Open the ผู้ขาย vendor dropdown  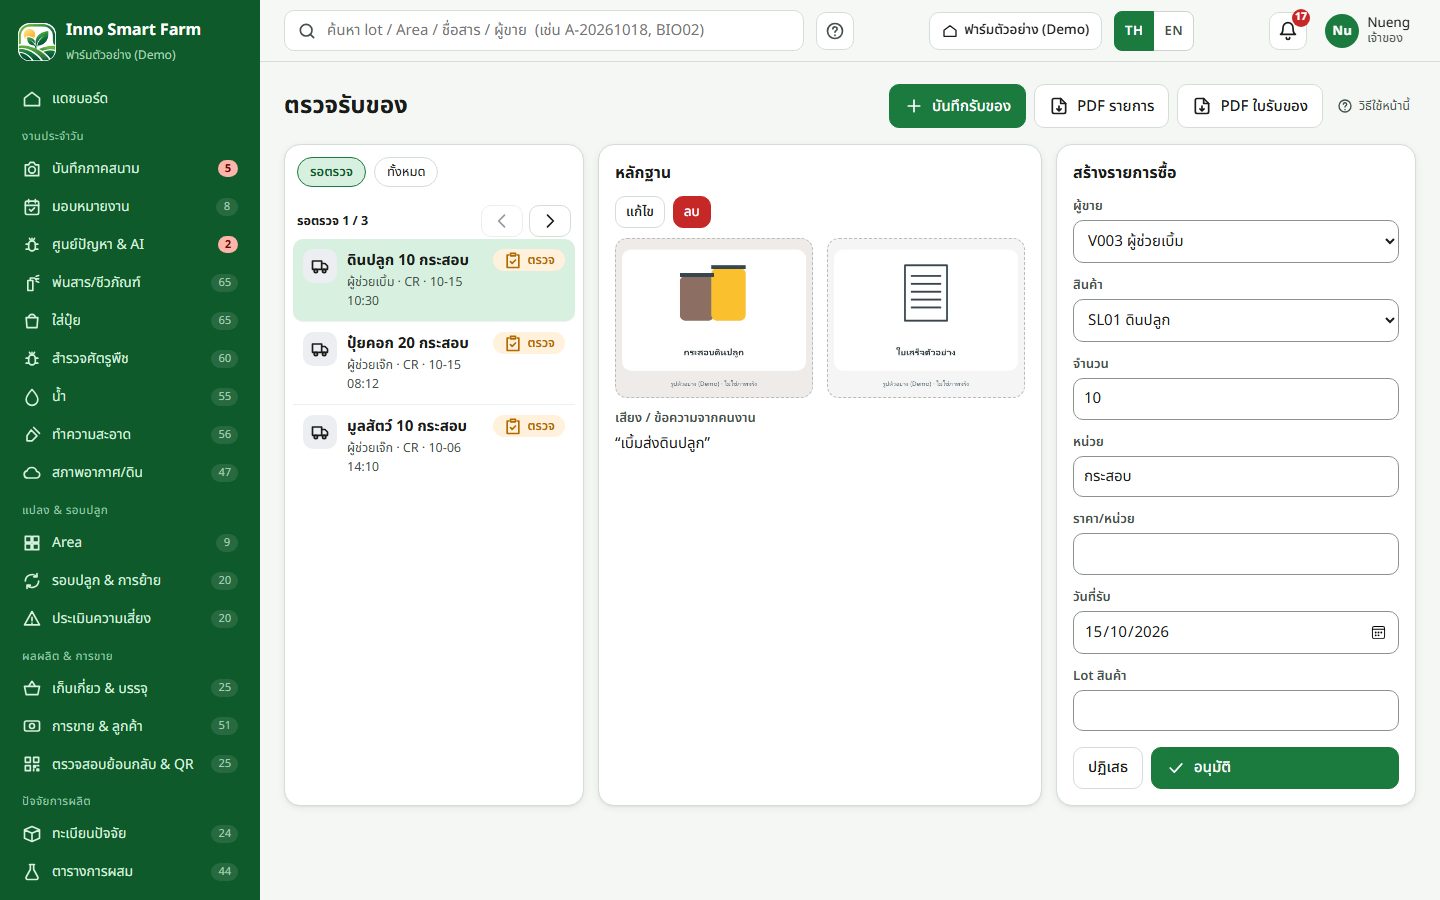coord(1236,241)
